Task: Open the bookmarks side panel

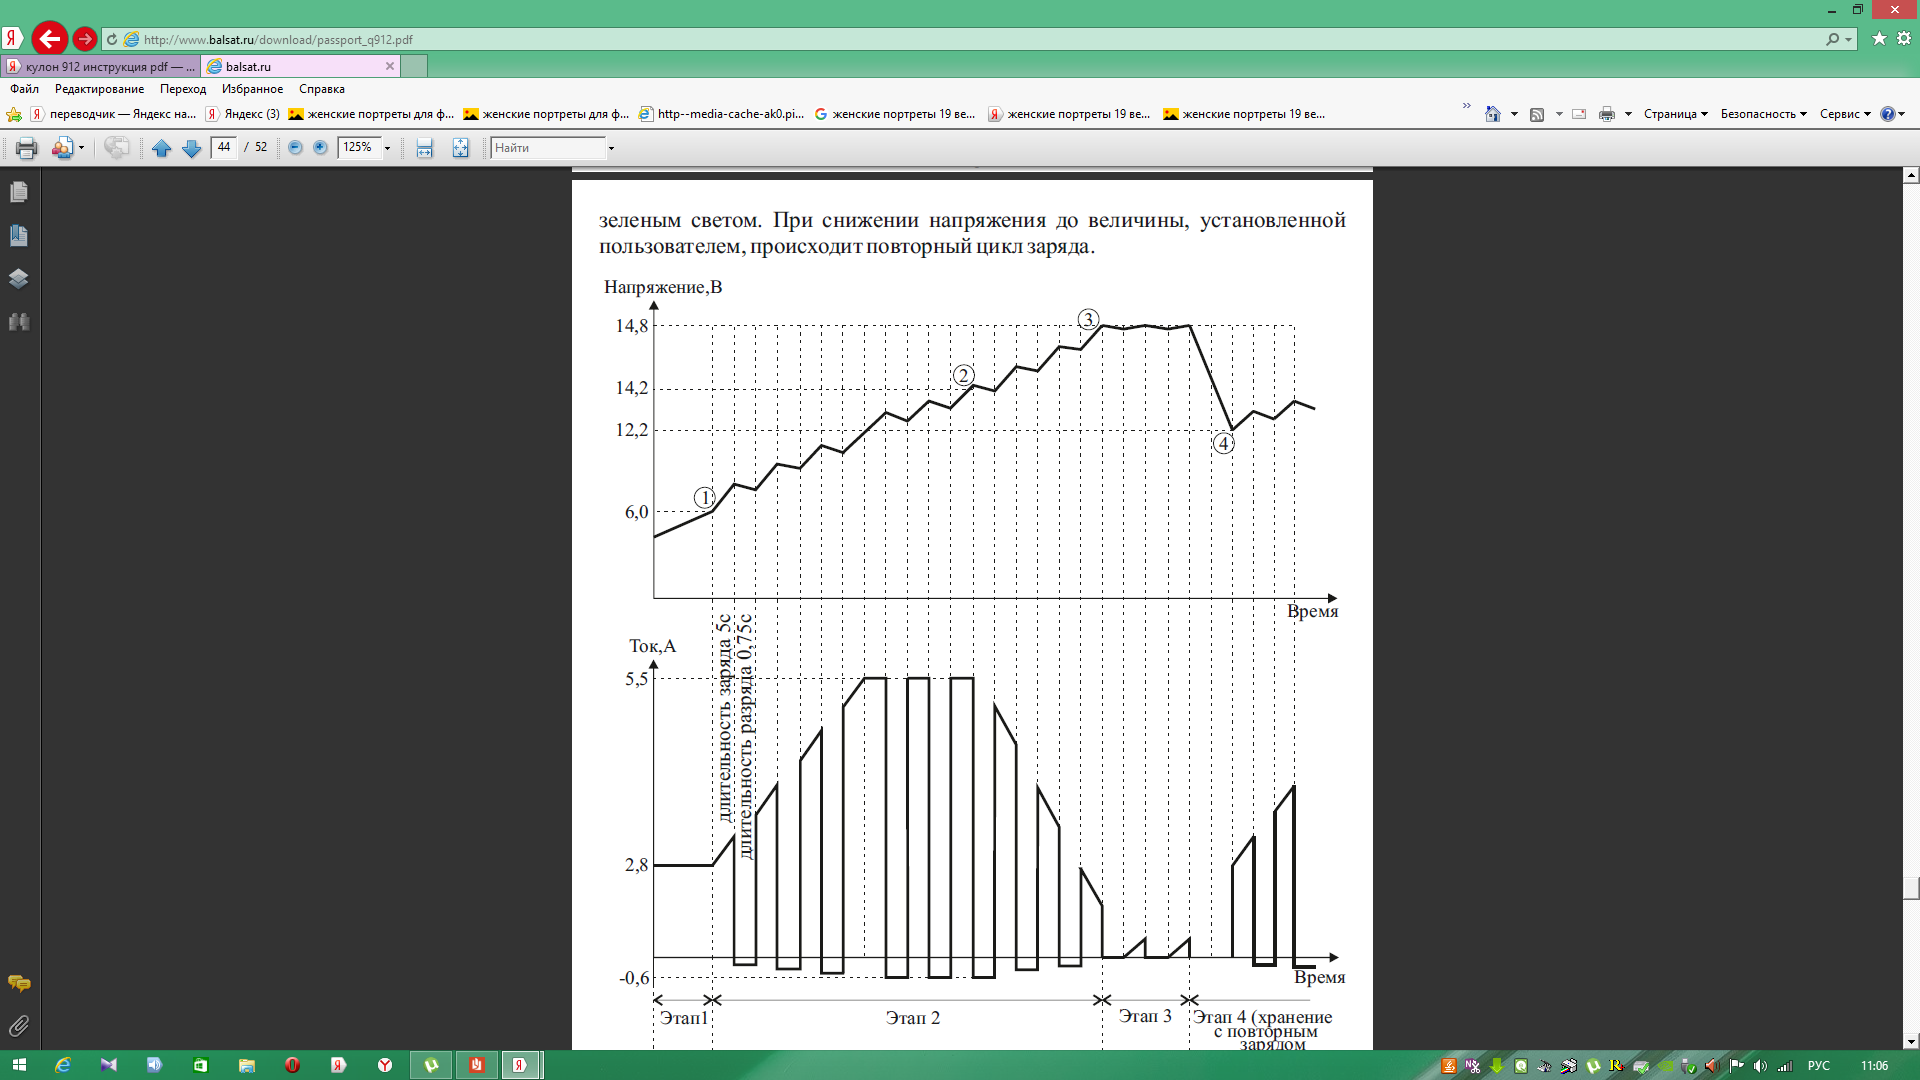Action: tap(19, 235)
